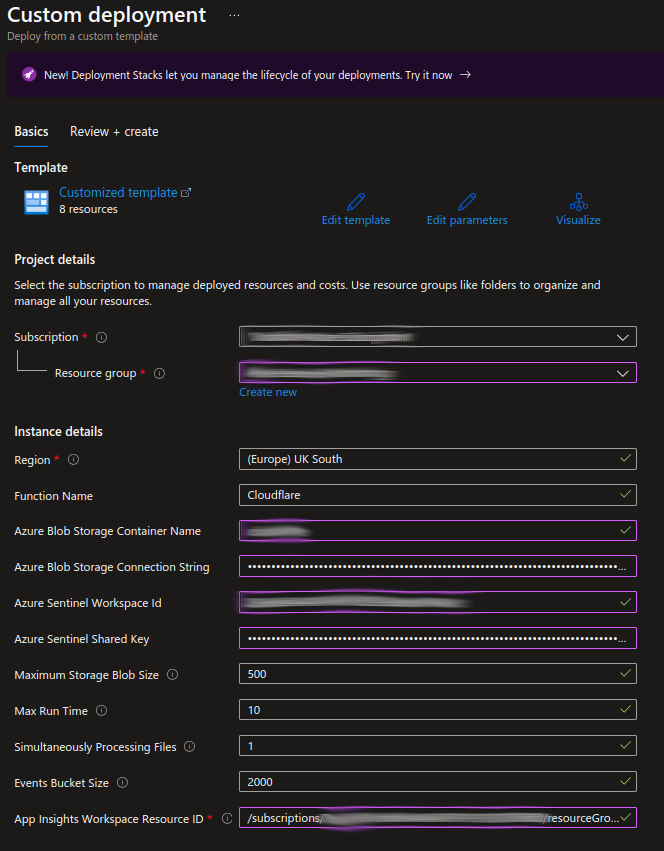Click the Simultaneously Processing Files field
664x851 pixels.
click(x=438, y=746)
